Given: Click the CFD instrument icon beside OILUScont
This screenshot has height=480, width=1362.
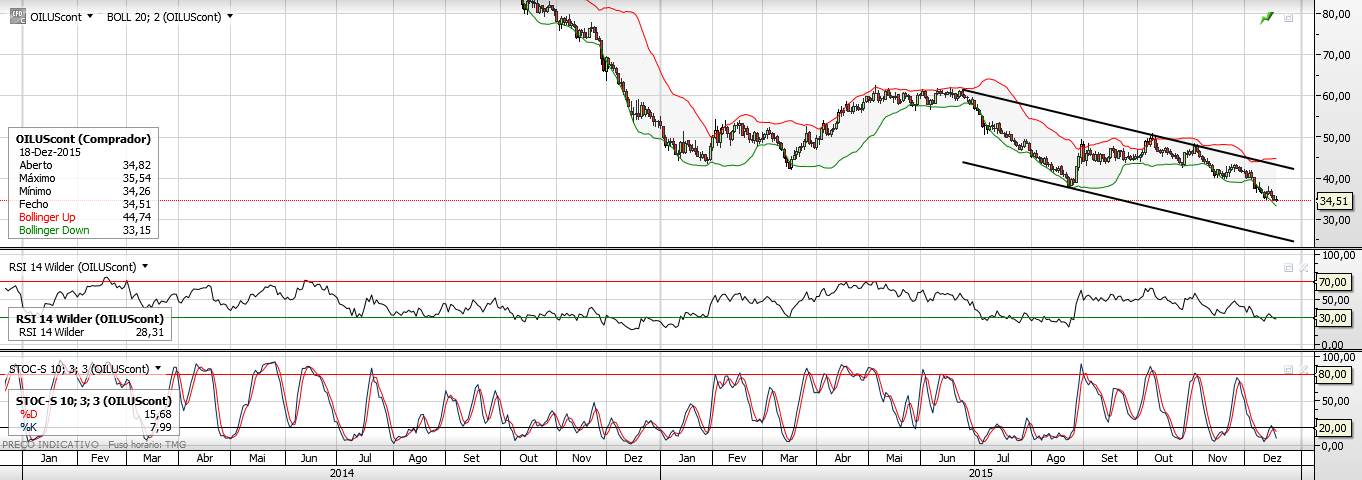Looking at the screenshot, I should pos(15,17).
